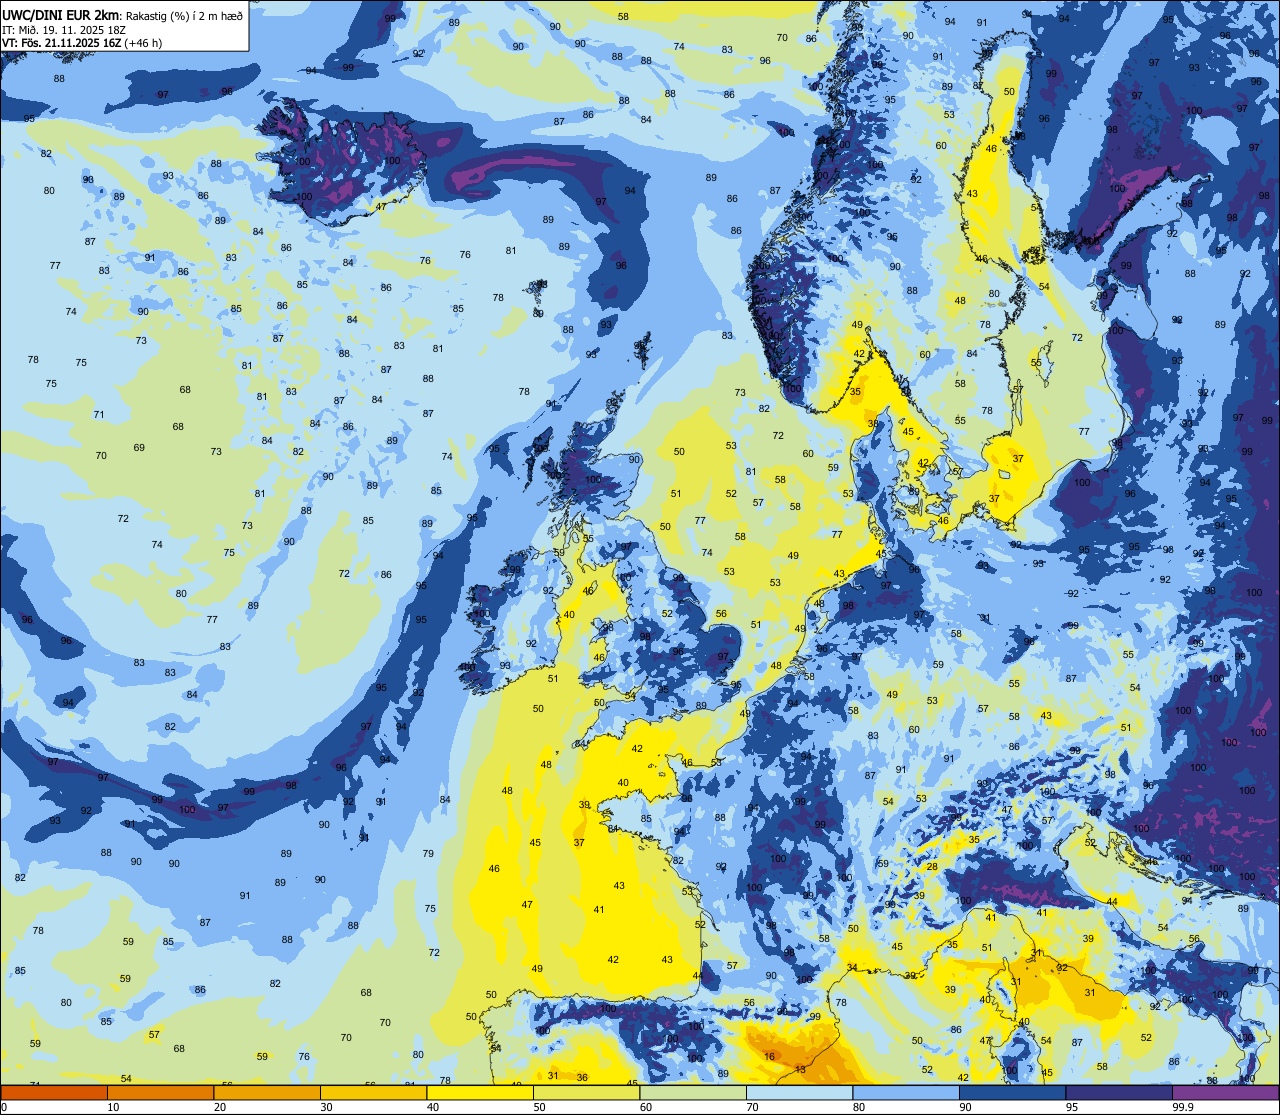Screen dimensions: 1280x1115
Task: Select the 20–30 light orange legend swatch
Action: [267, 1092]
